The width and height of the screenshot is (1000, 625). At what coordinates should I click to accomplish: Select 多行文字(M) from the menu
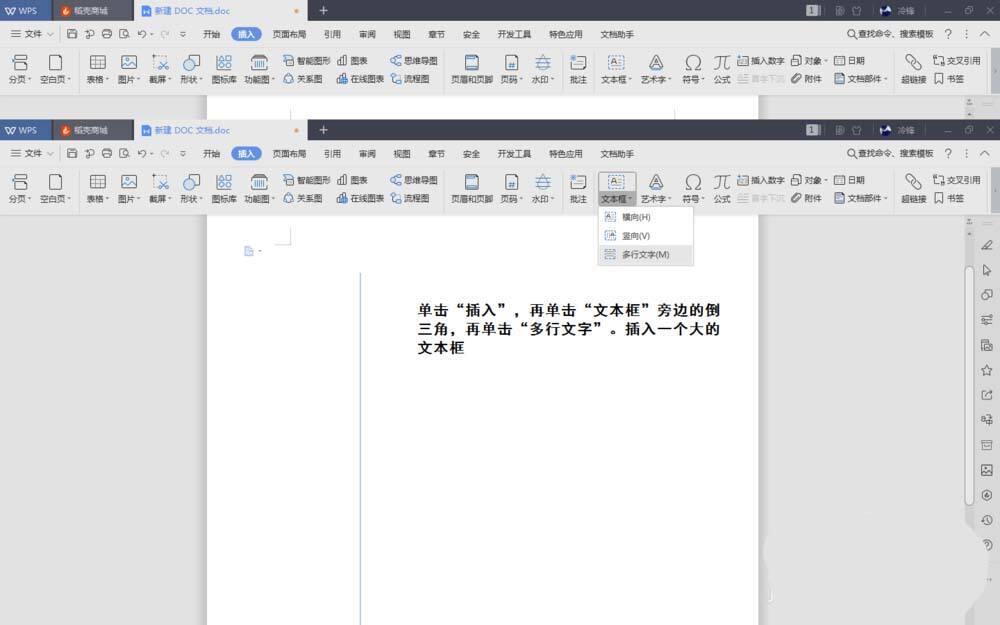(644, 254)
